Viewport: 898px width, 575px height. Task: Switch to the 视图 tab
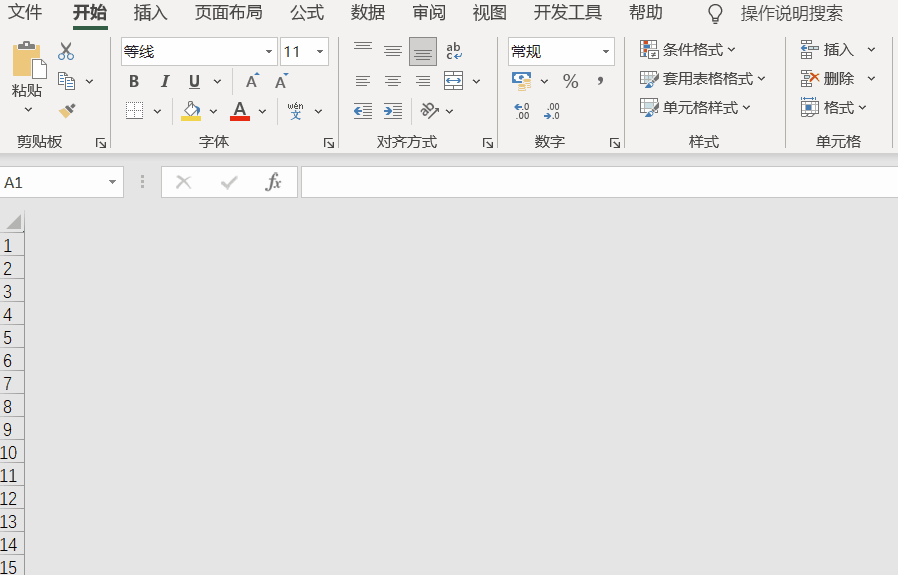[x=490, y=13]
